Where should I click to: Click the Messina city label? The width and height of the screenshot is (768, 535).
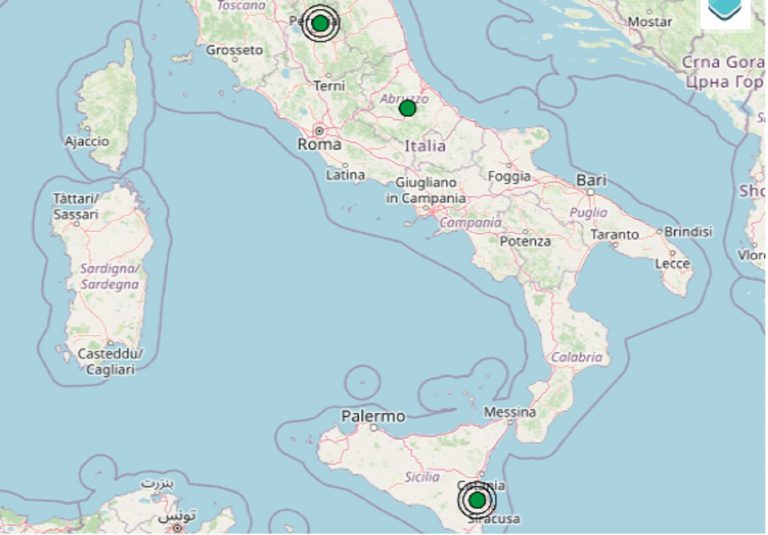[x=510, y=411]
